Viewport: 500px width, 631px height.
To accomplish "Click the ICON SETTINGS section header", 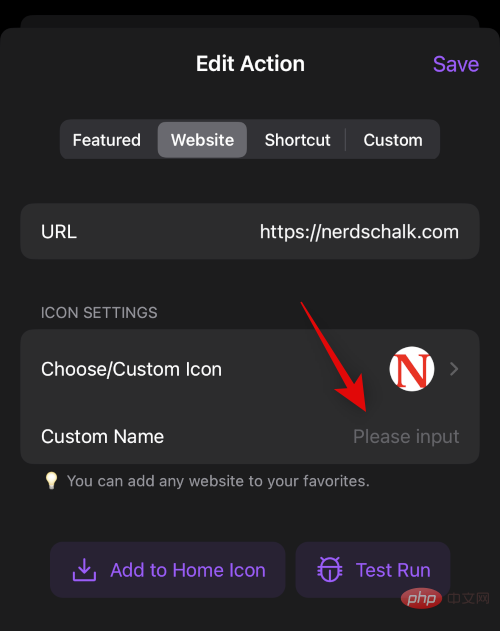I will [99, 313].
